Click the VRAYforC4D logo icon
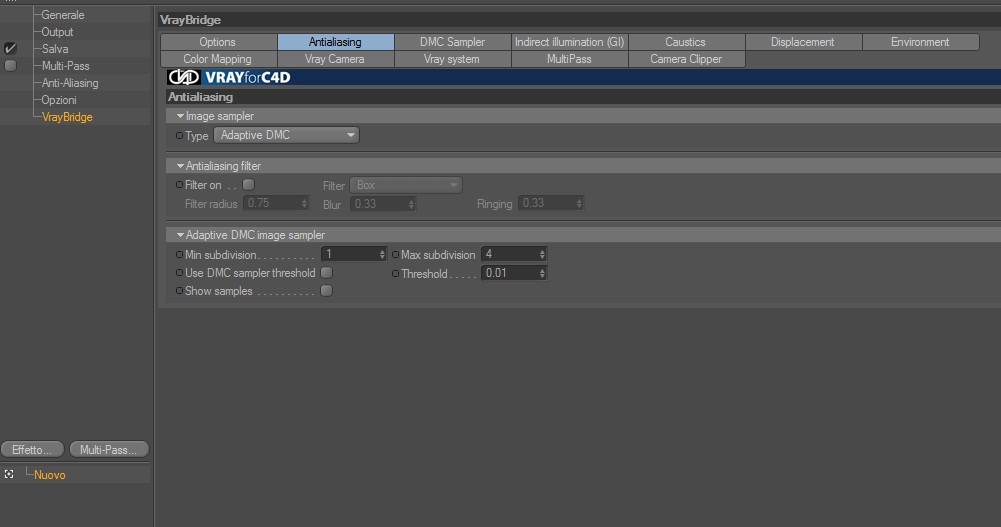The height and width of the screenshot is (527, 1001). (184, 77)
